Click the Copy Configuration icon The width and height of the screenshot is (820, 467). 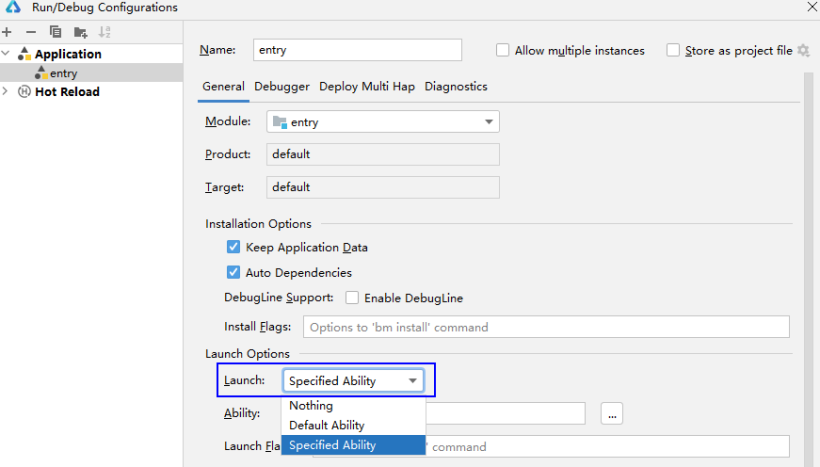(x=56, y=32)
